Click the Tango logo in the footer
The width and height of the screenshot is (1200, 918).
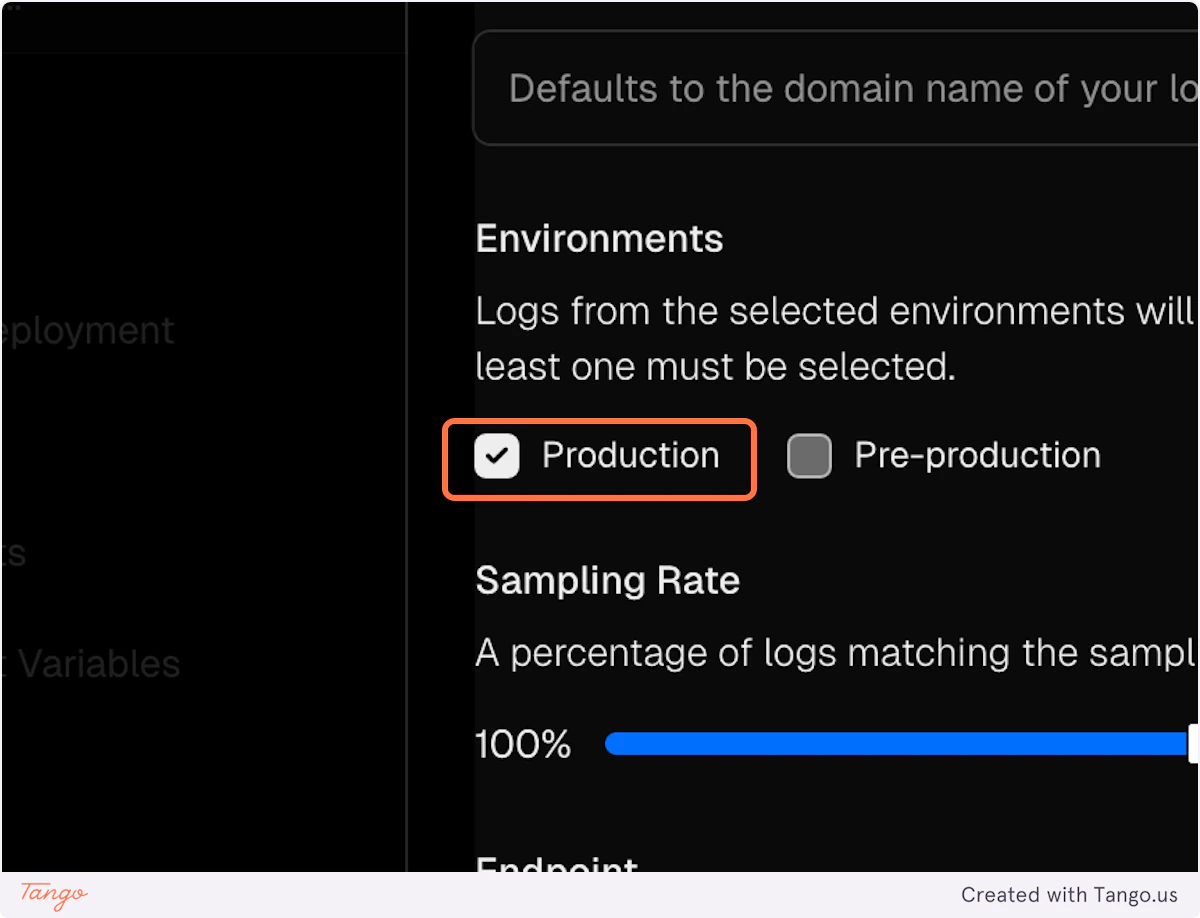coord(51,895)
